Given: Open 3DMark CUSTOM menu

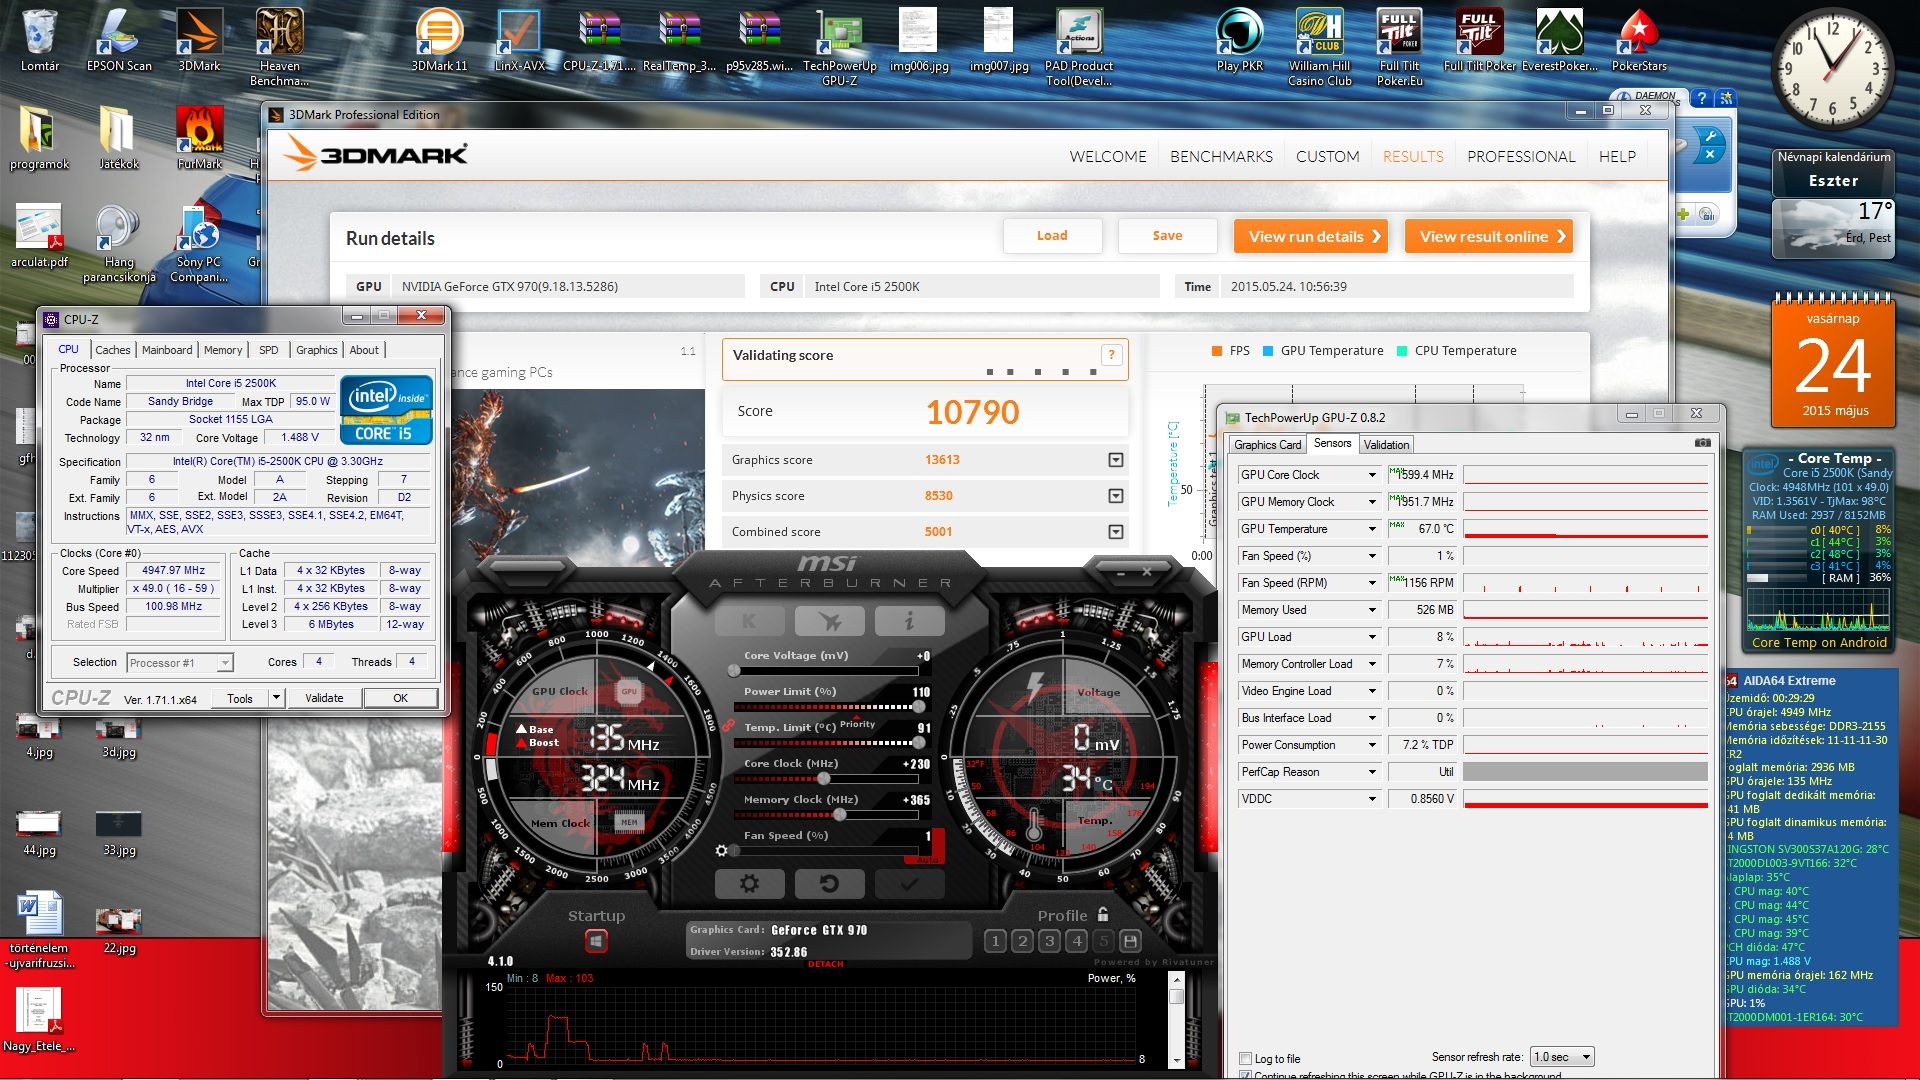Looking at the screenshot, I should [x=1327, y=157].
